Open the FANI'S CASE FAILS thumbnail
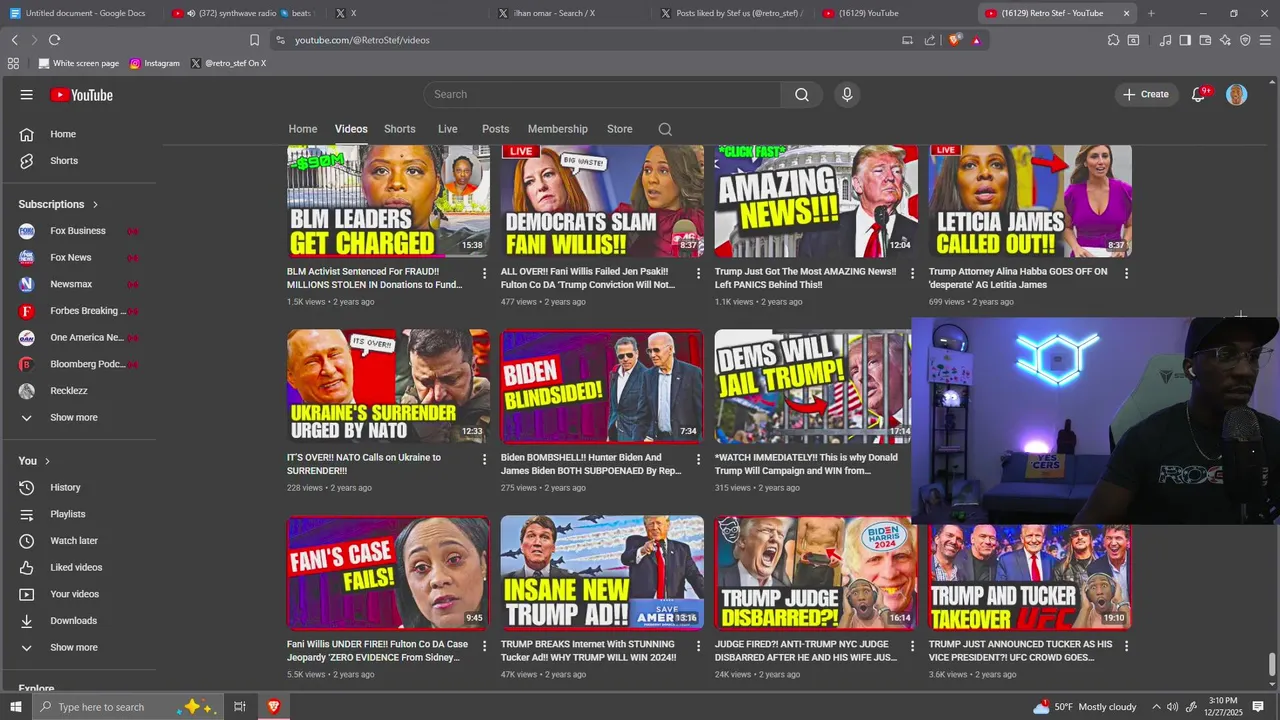The width and height of the screenshot is (1280, 720). [388, 572]
